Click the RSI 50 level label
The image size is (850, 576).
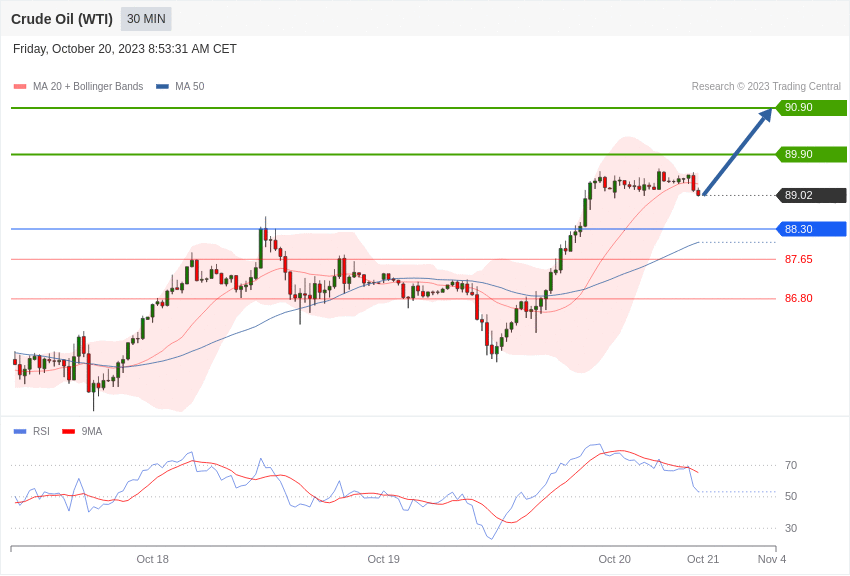click(x=791, y=496)
